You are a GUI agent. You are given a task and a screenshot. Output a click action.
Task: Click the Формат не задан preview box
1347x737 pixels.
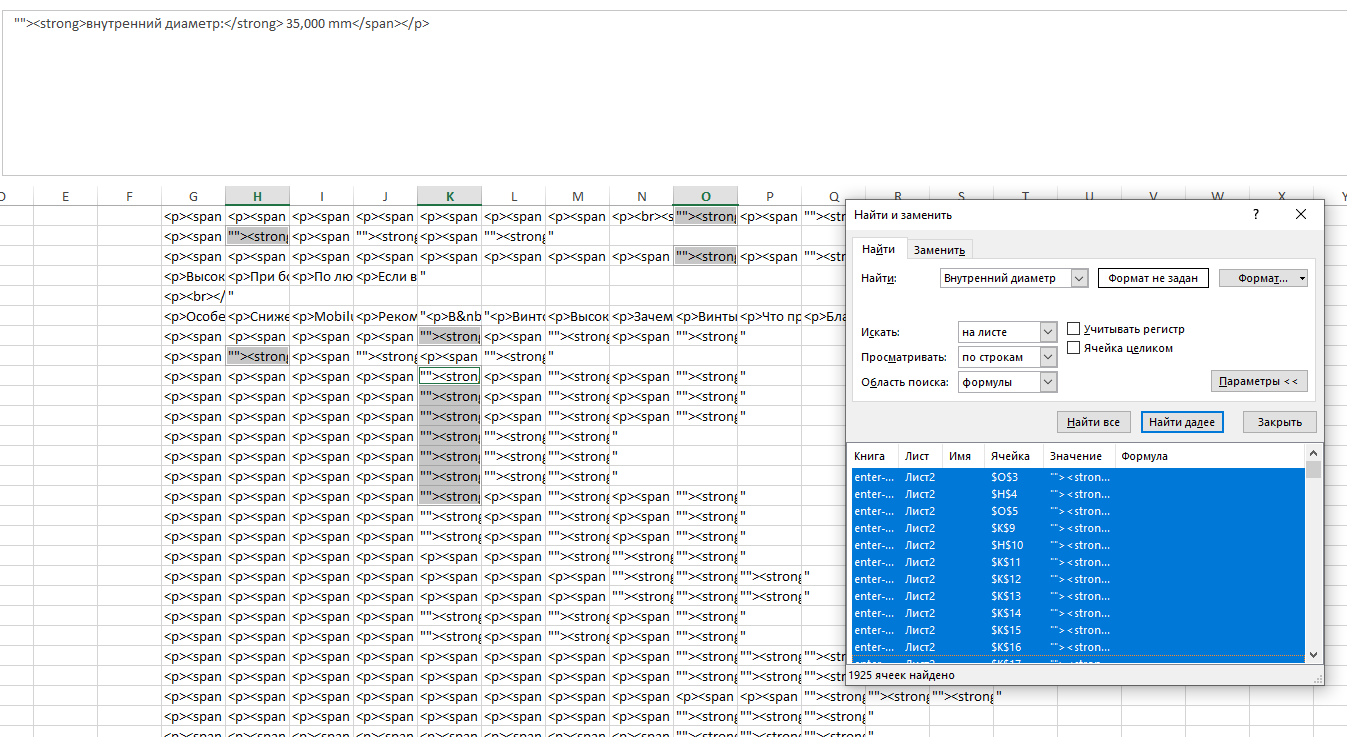(x=1153, y=278)
